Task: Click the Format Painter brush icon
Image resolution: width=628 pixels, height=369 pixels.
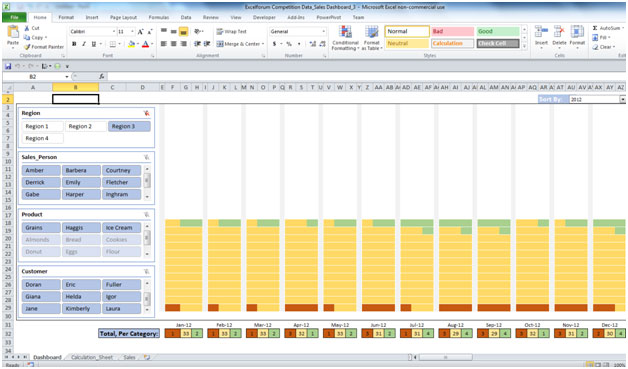Action: tap(27, 47)
